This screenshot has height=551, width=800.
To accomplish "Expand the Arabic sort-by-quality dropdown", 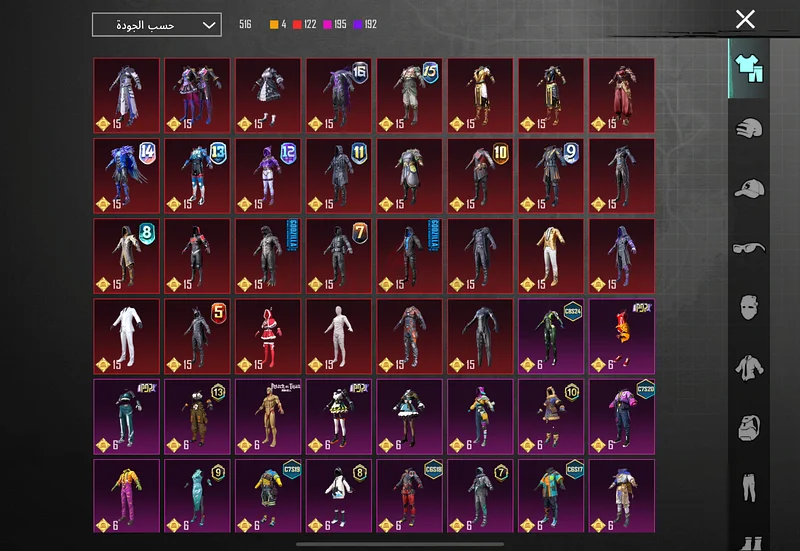I will click(157, 24).
